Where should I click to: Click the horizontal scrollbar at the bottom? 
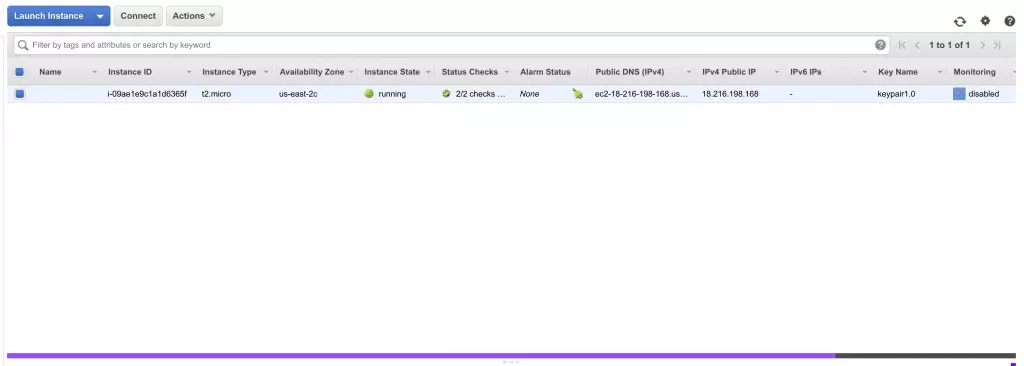[x=421, y=356]
